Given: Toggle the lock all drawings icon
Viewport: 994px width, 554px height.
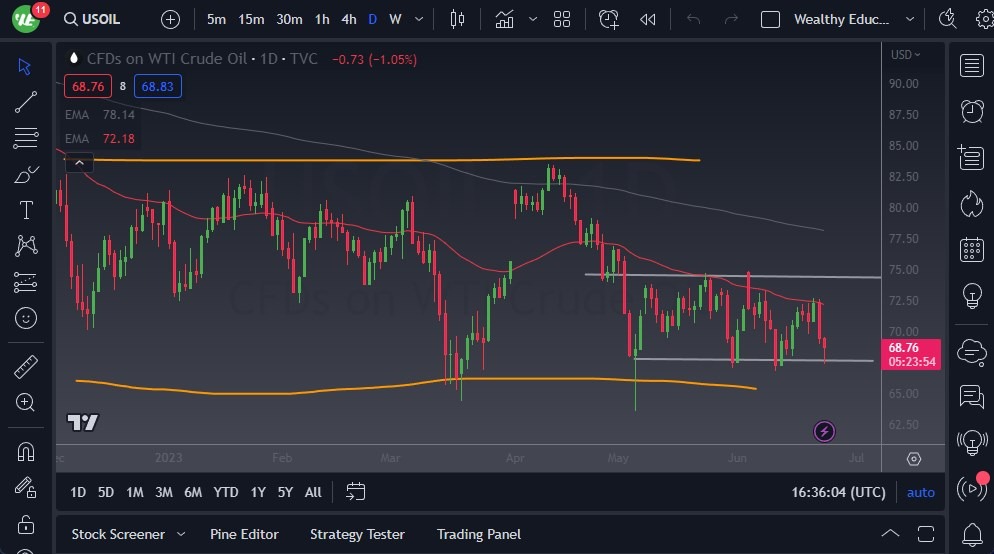Looking at the screenshot, I should point(26,524).
